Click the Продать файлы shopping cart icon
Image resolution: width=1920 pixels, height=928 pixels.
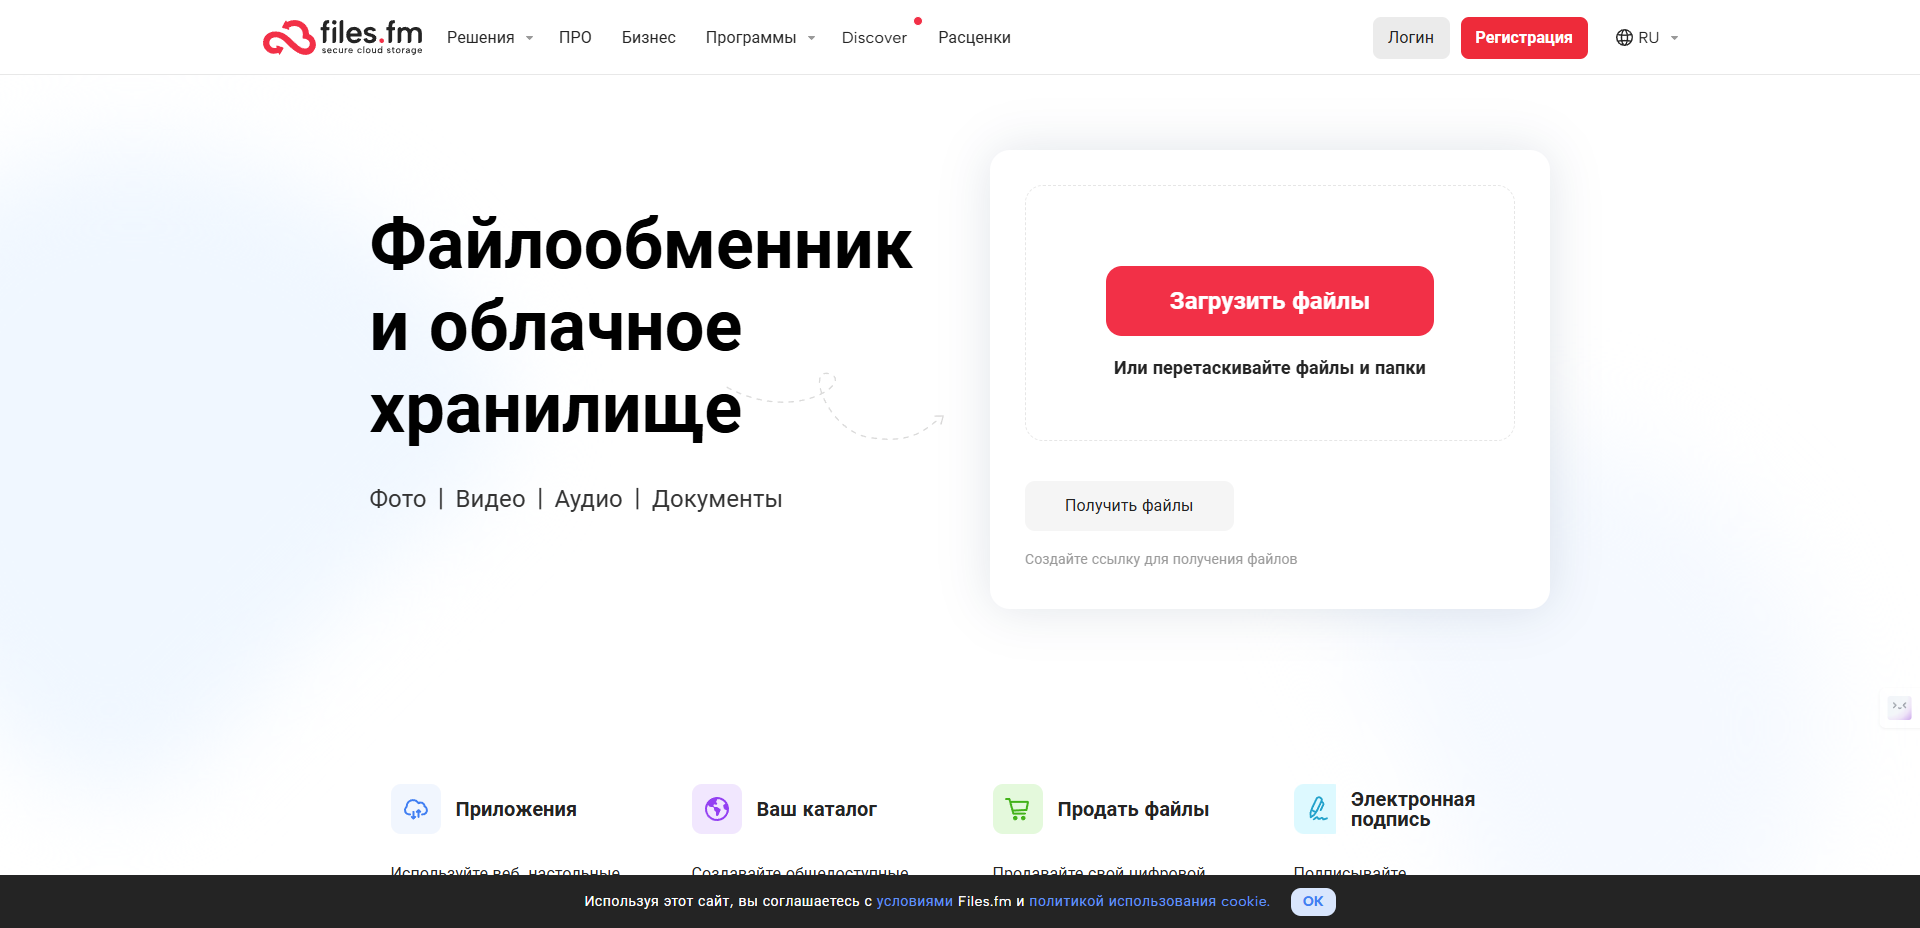point(1018,809)
